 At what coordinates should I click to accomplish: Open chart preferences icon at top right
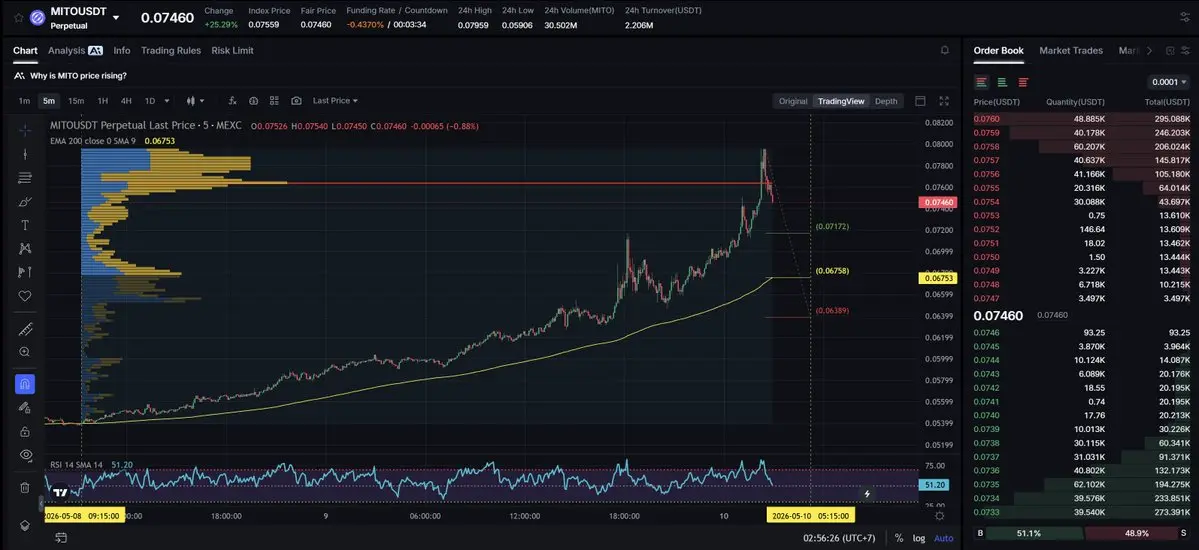[1185, 18]
